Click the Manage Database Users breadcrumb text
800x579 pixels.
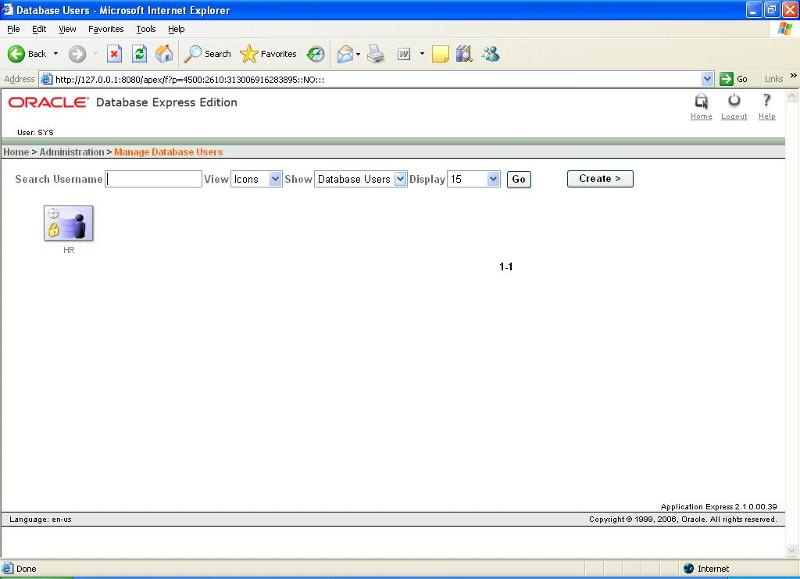pos(168,152)
